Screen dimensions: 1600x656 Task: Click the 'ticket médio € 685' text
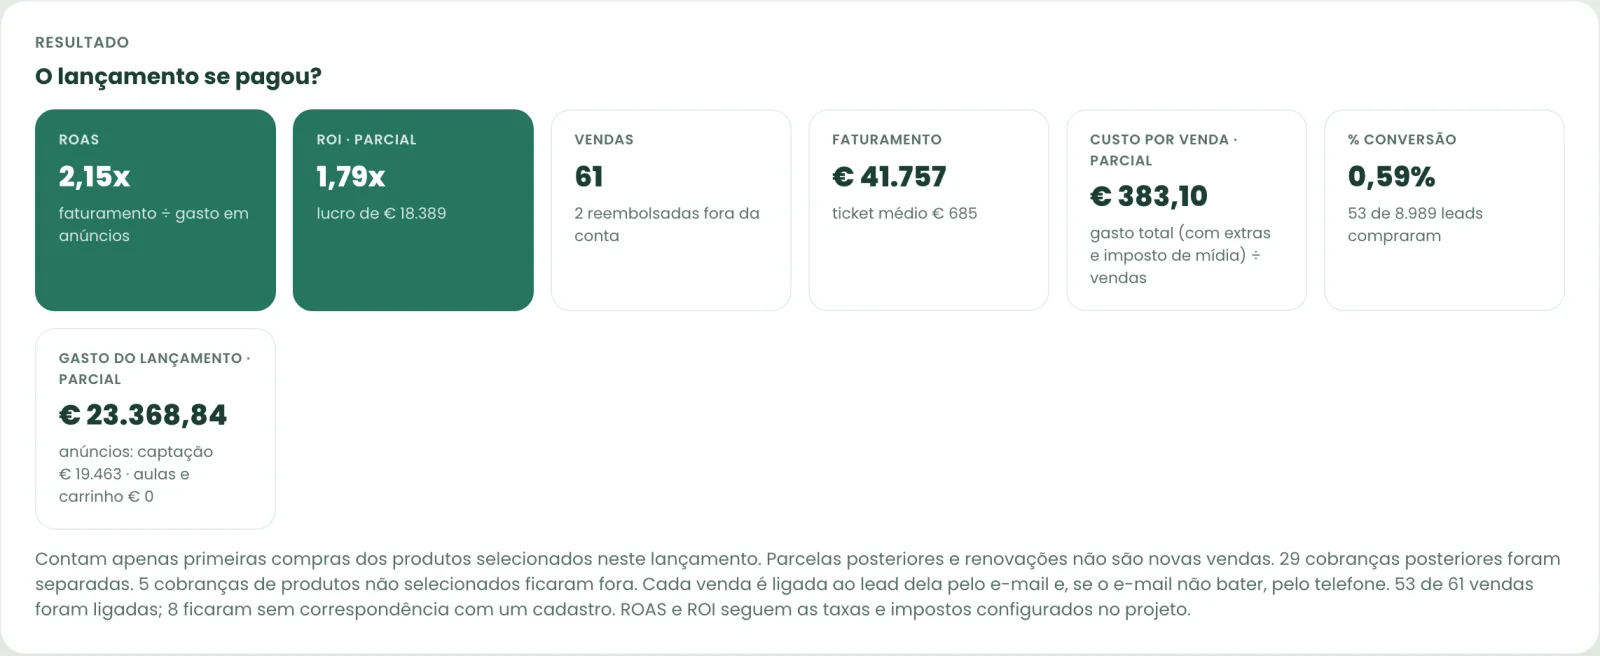pos(904,213)
